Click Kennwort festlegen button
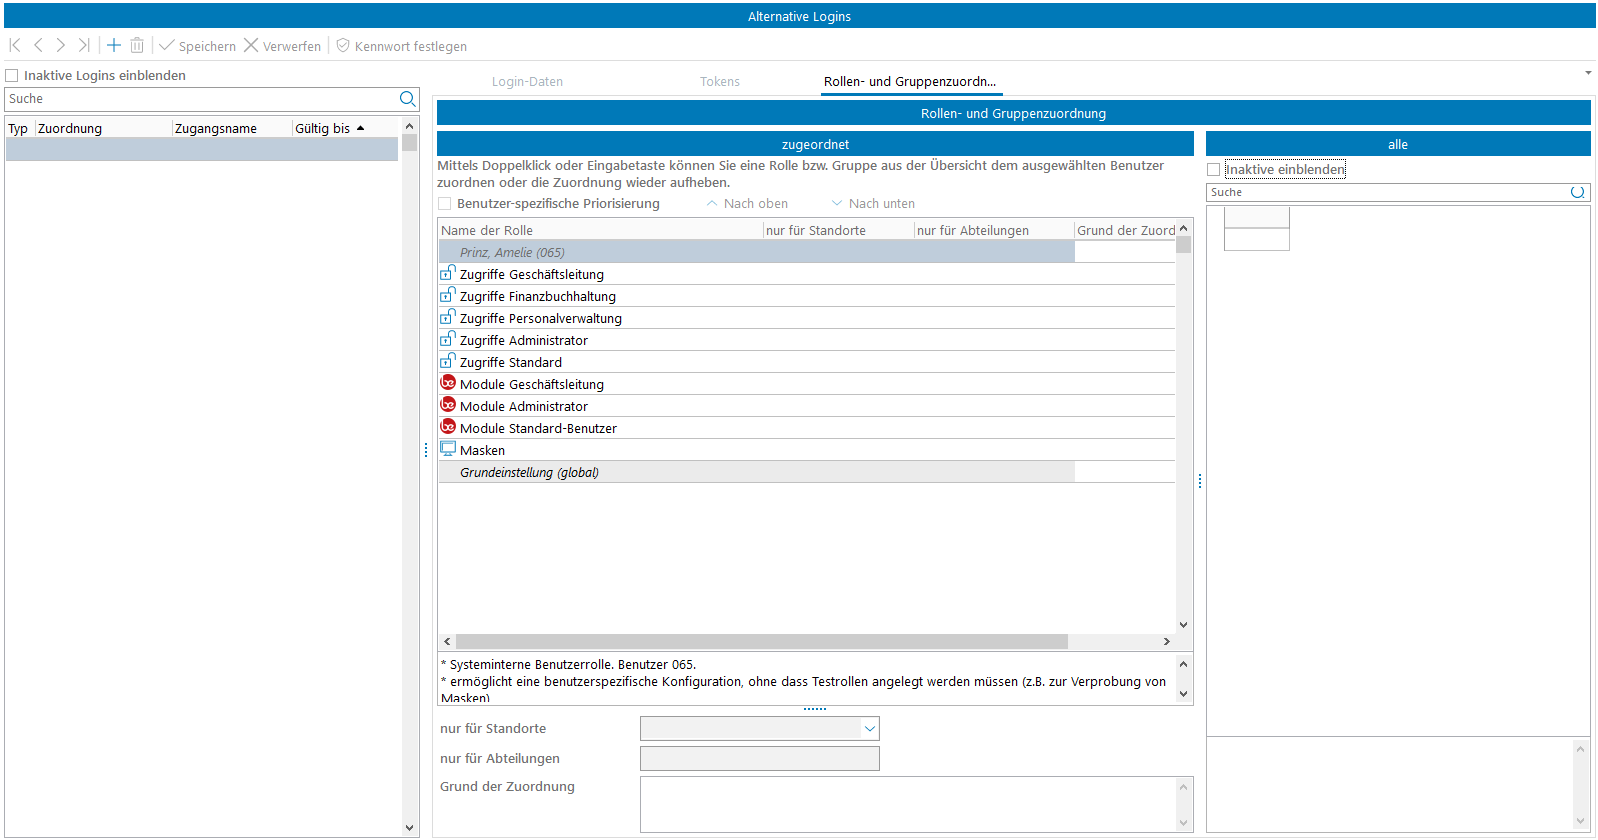The width and height of the screenshot is (1598, 840). 401,46
